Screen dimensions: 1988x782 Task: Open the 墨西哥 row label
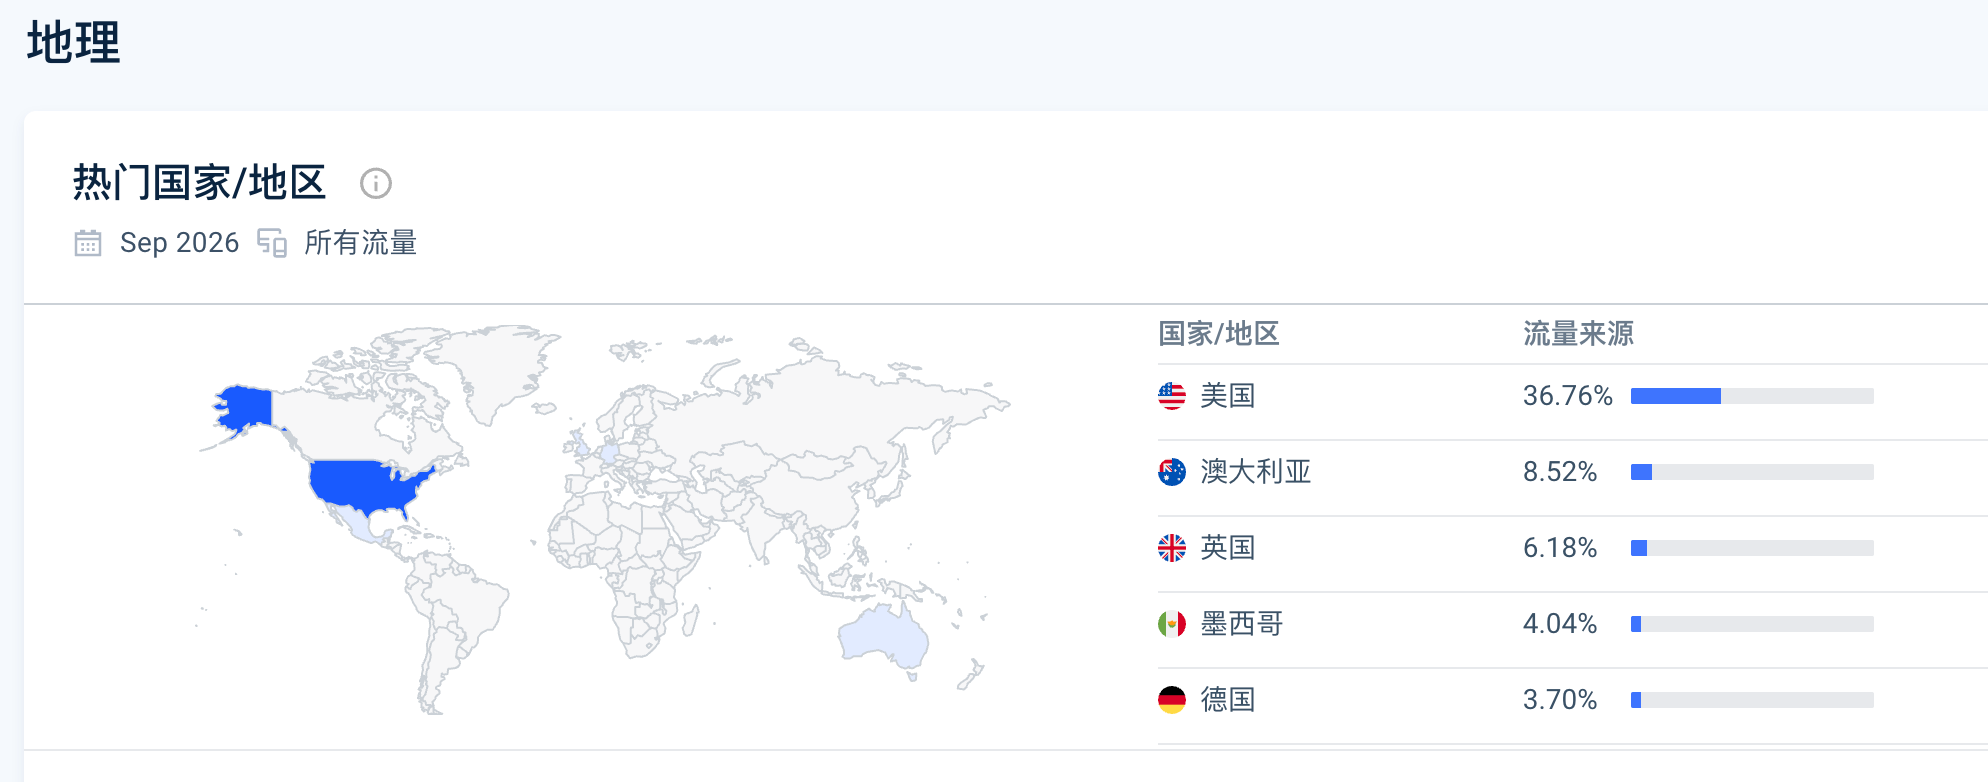[x=1242, y=624]
